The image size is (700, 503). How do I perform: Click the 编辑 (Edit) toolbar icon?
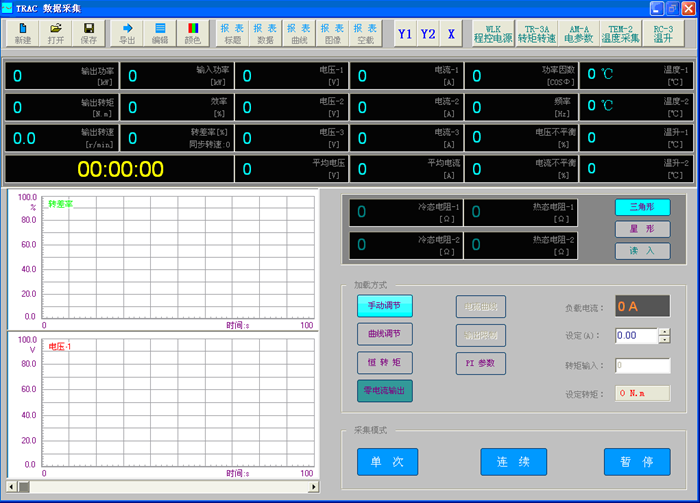(x=160, y=33)
